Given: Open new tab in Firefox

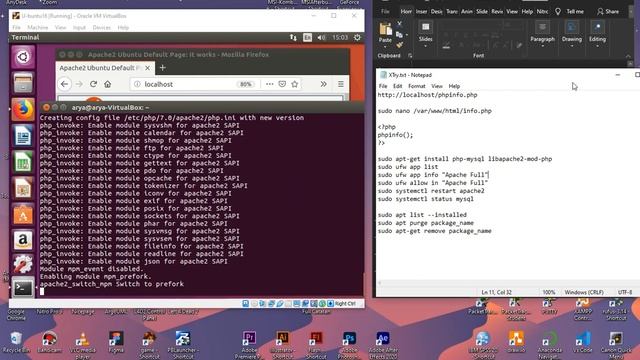Looking at the screenshot, I should click(162, 68).
